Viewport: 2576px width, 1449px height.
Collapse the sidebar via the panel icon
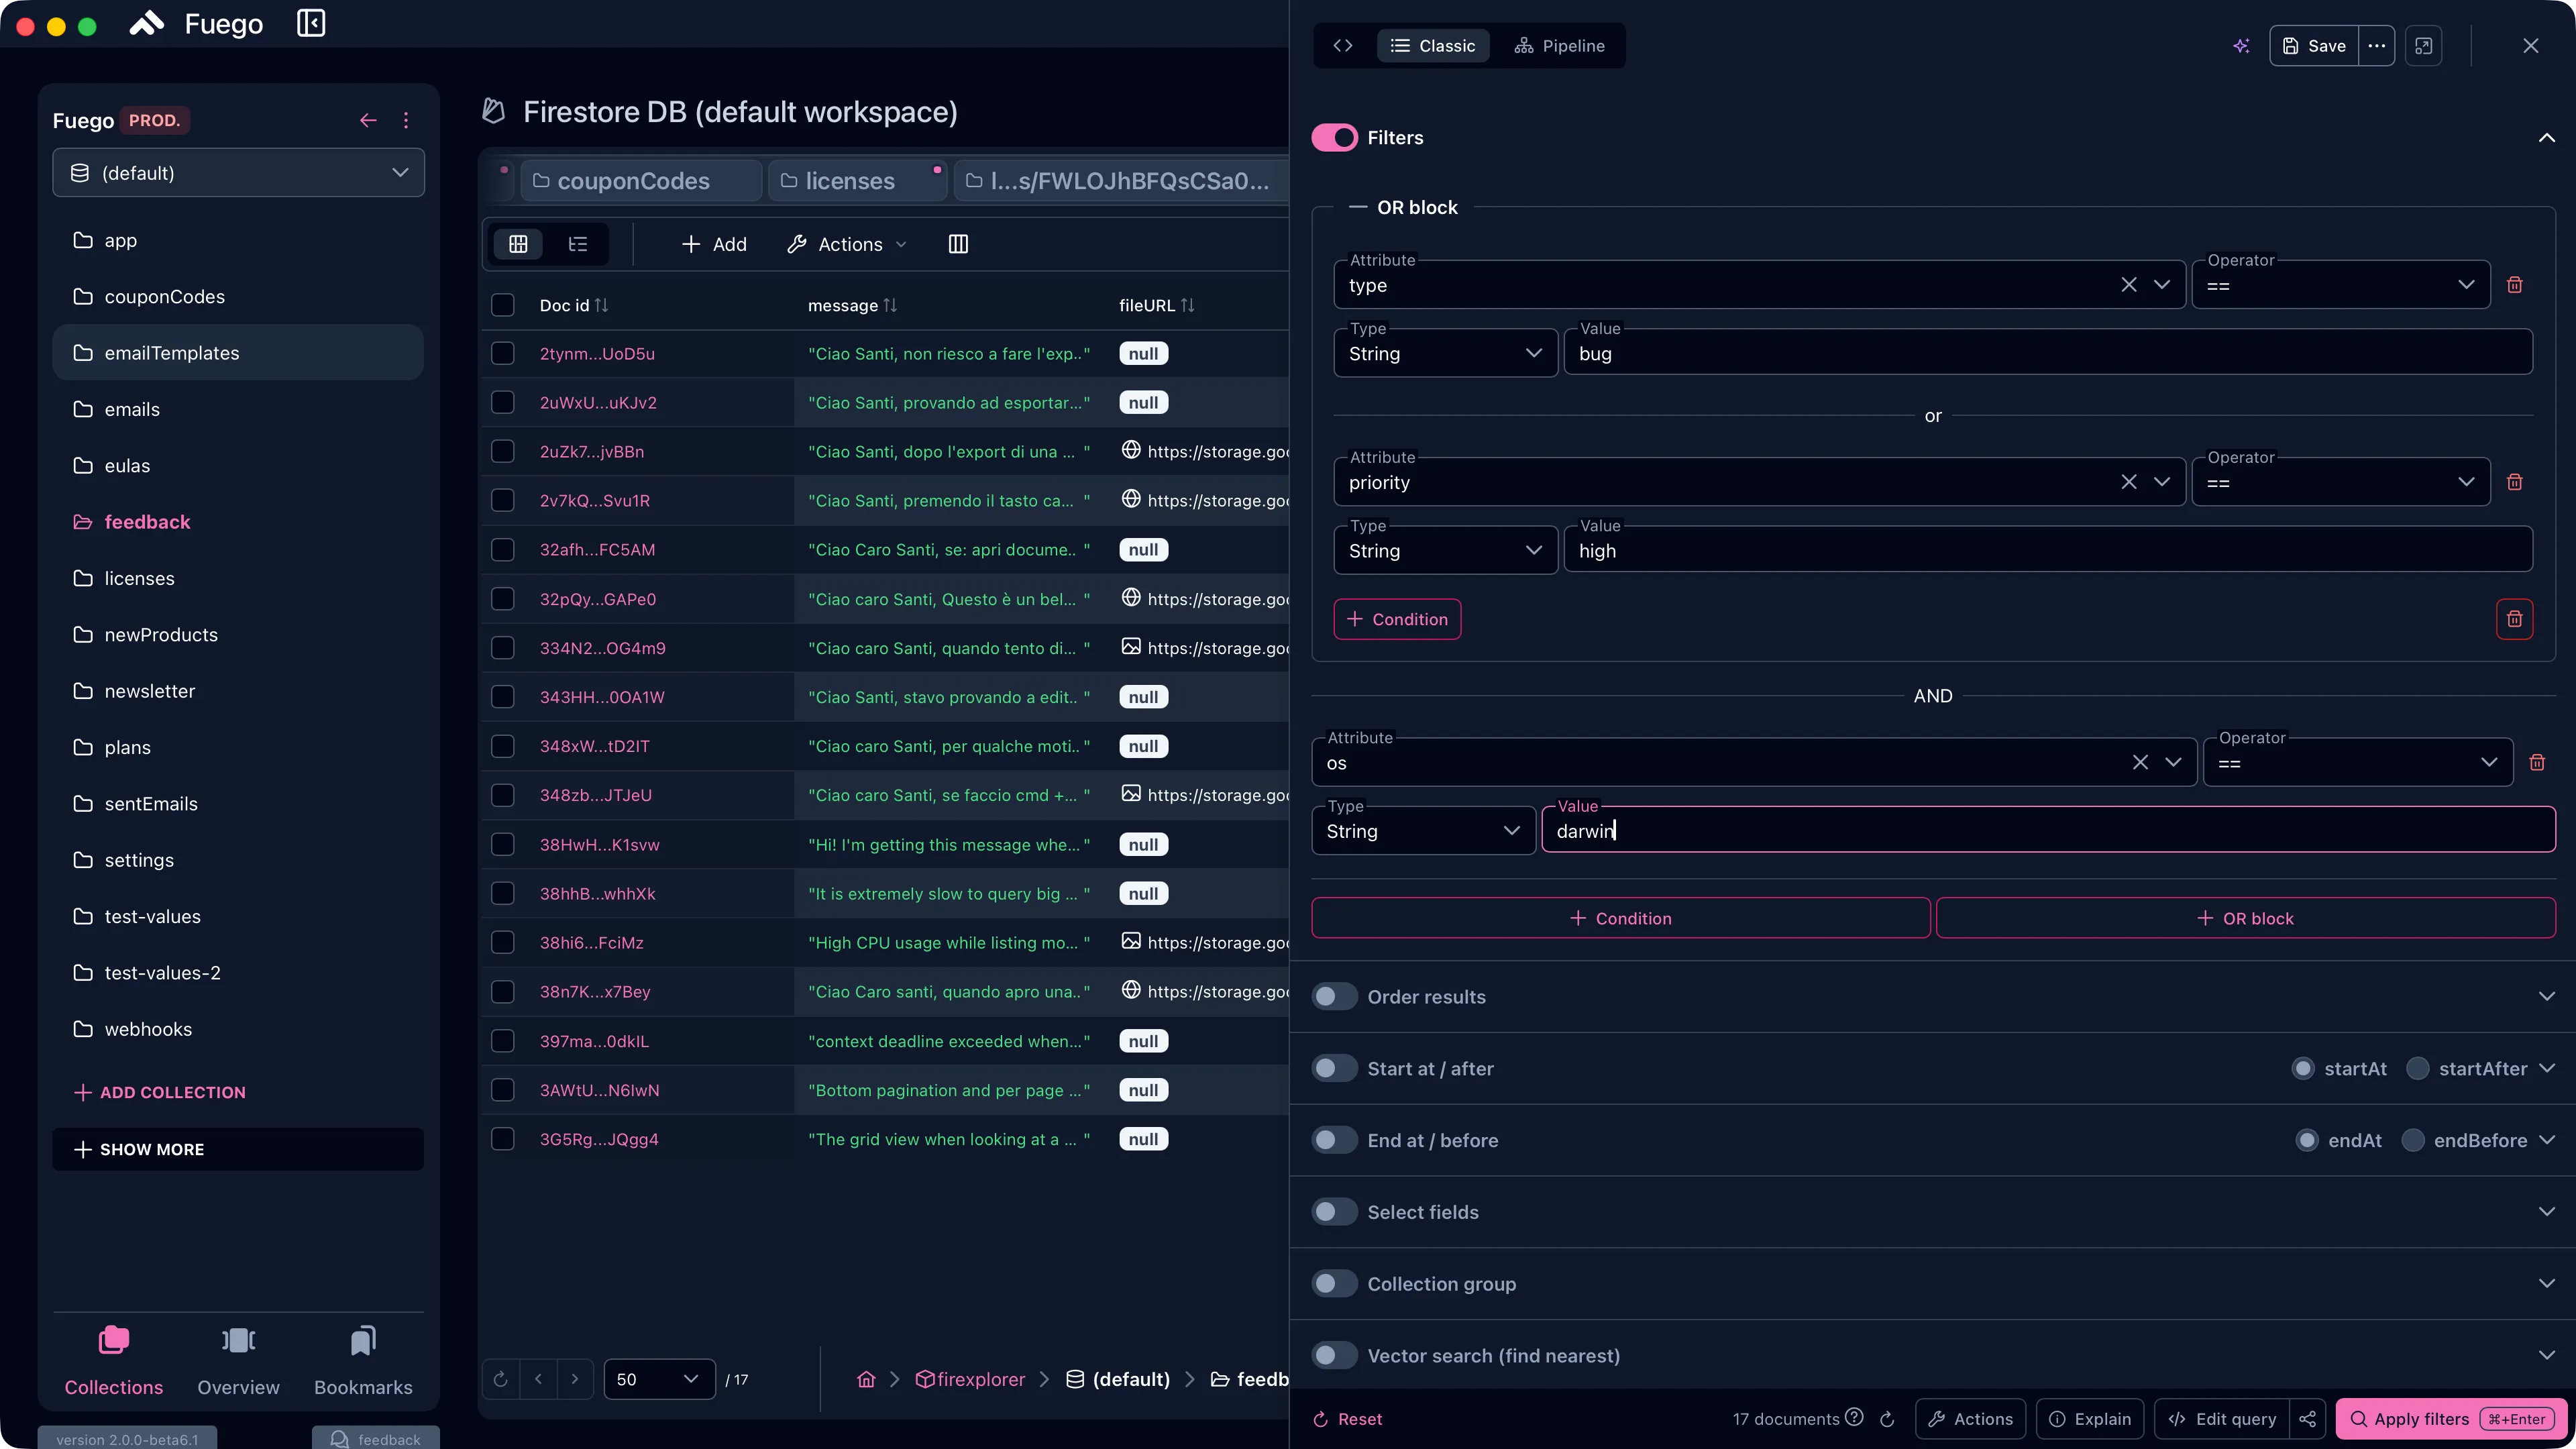point(311,23)
